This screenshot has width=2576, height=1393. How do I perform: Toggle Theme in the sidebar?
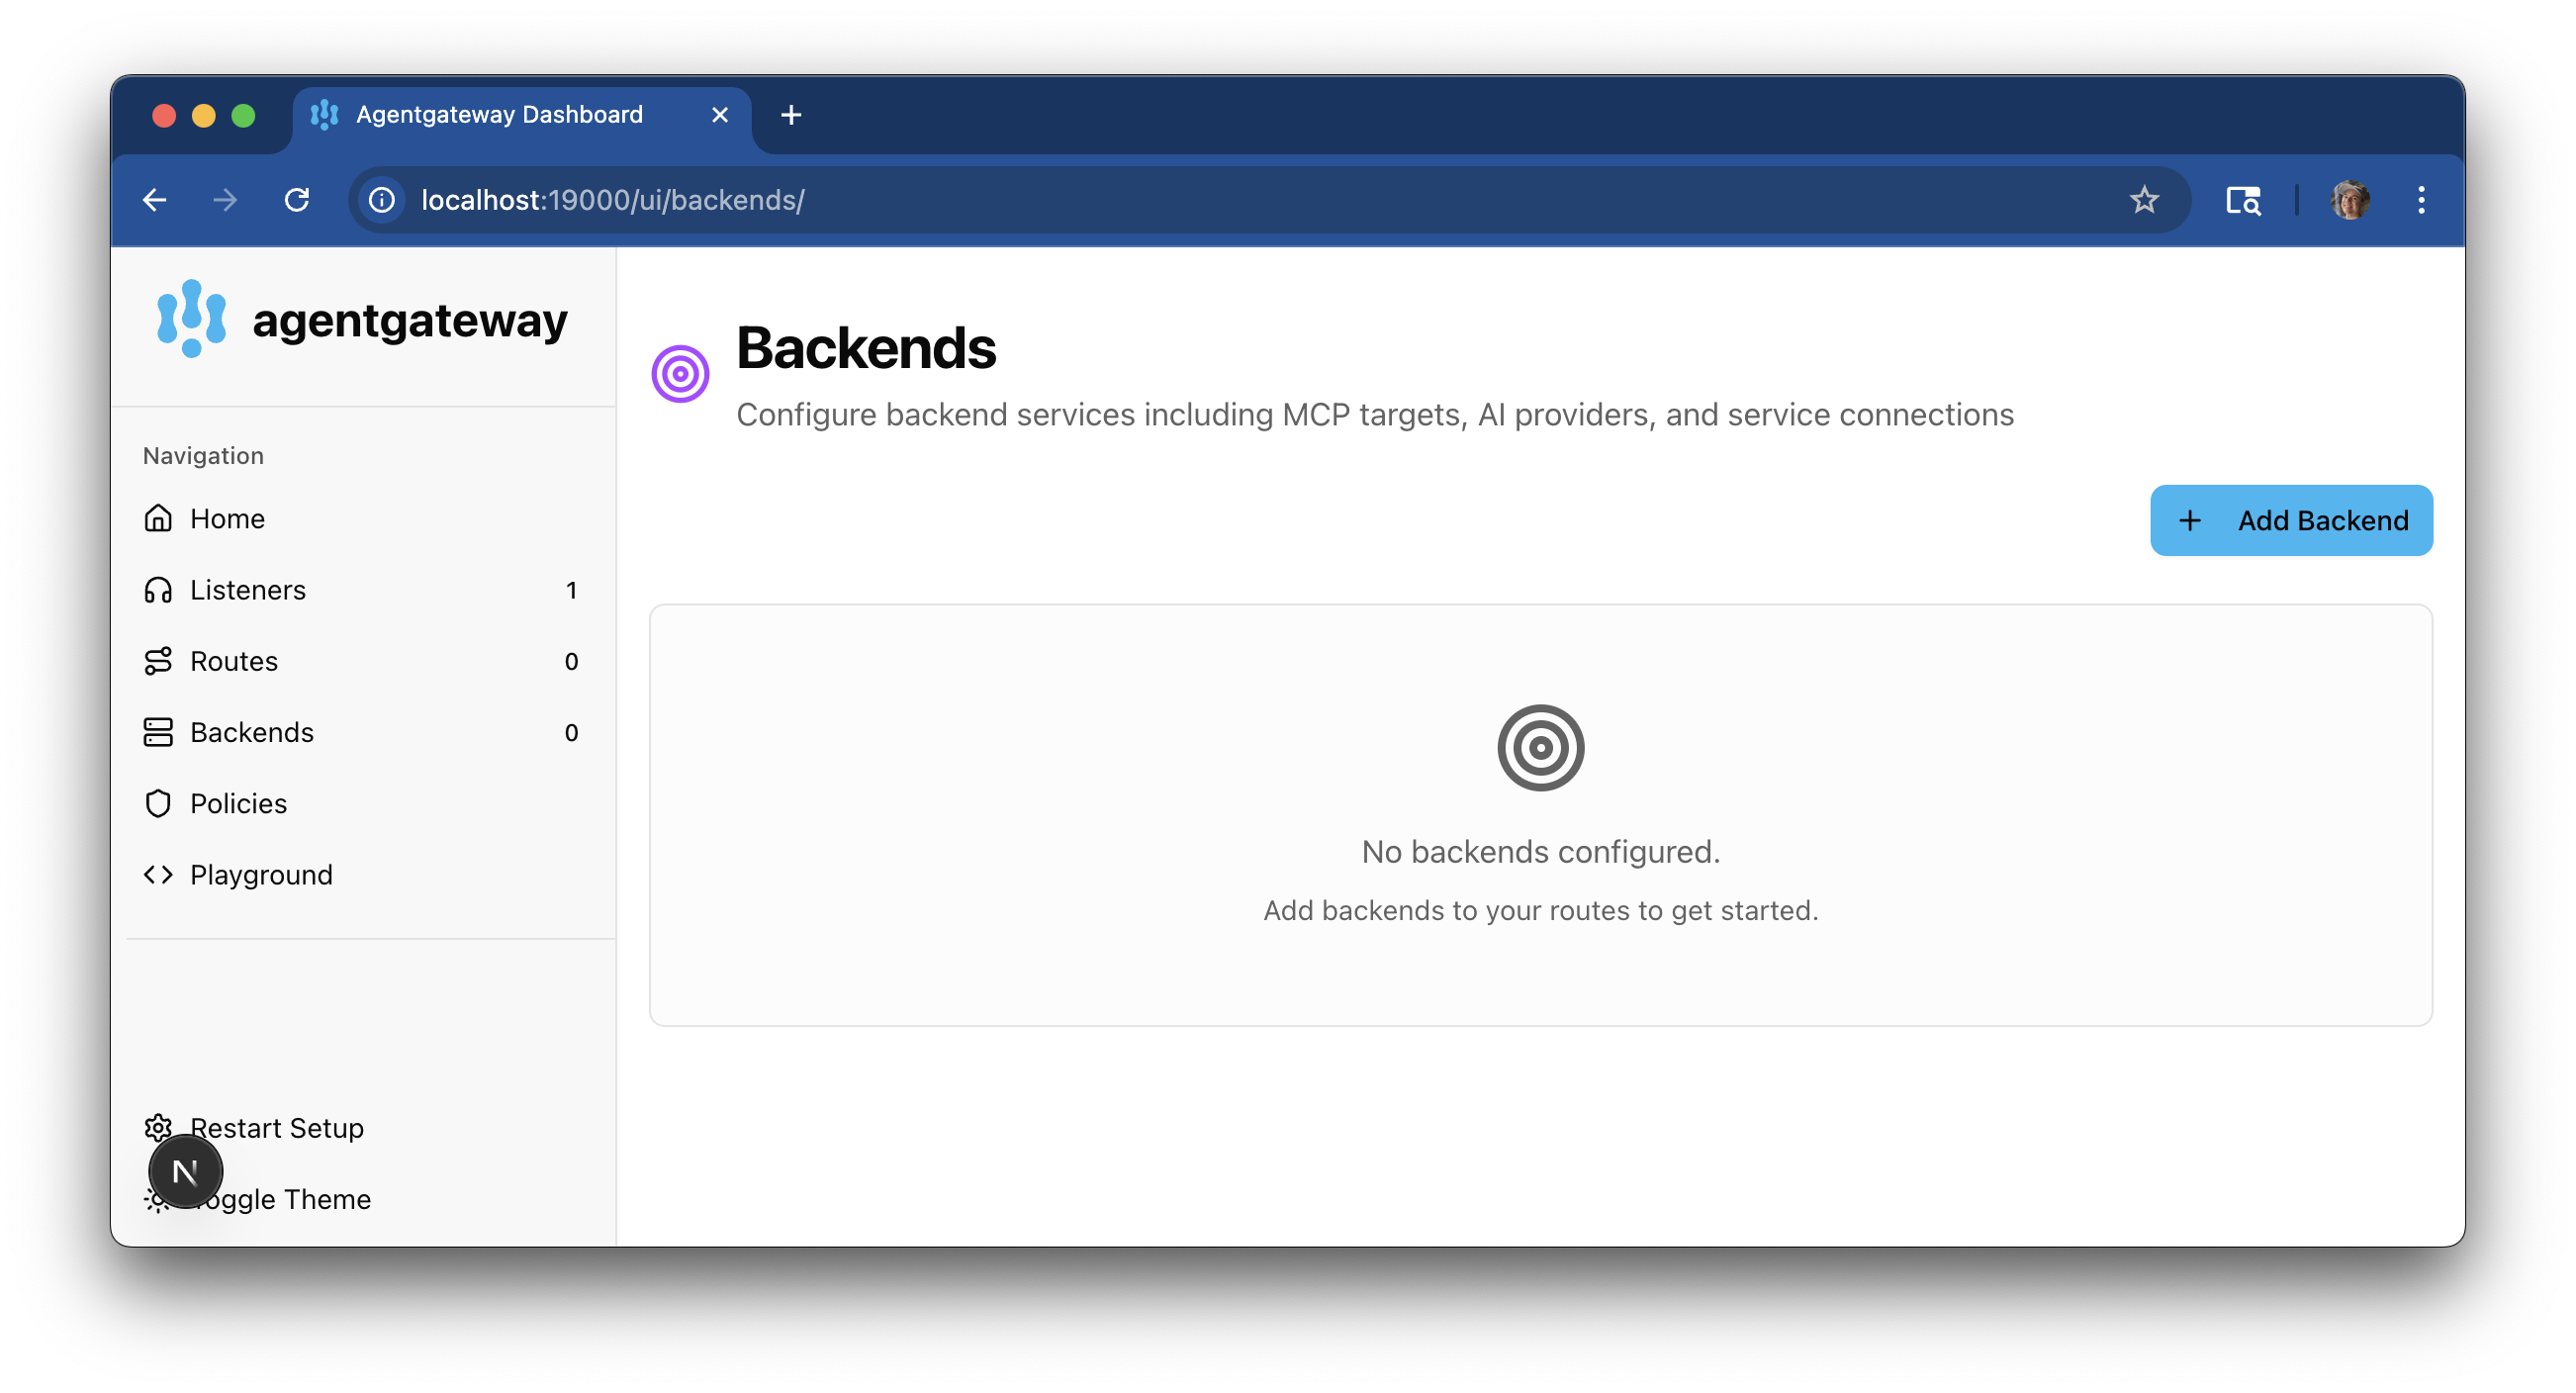[280, 1198]
